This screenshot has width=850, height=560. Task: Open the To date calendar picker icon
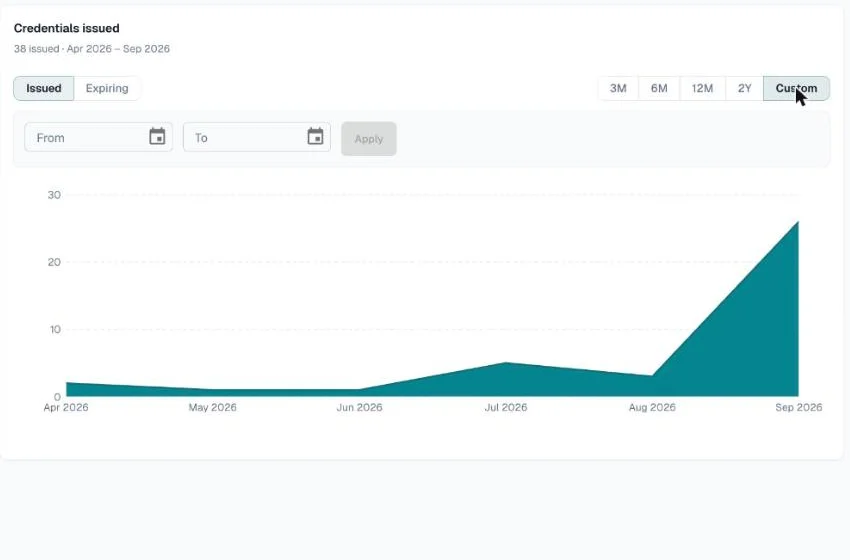(x=315, y=137)
